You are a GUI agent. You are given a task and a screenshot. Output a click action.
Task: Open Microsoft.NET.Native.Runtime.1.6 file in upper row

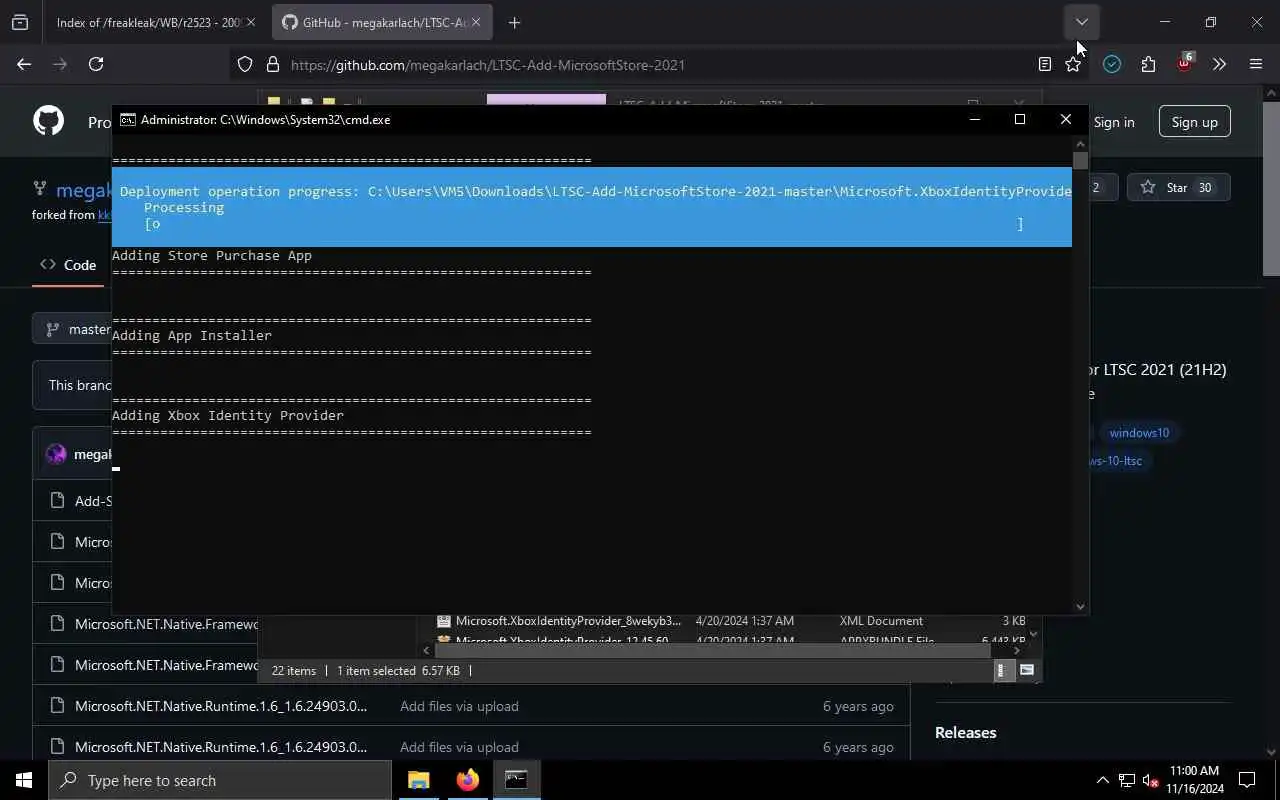coord(221,706)
